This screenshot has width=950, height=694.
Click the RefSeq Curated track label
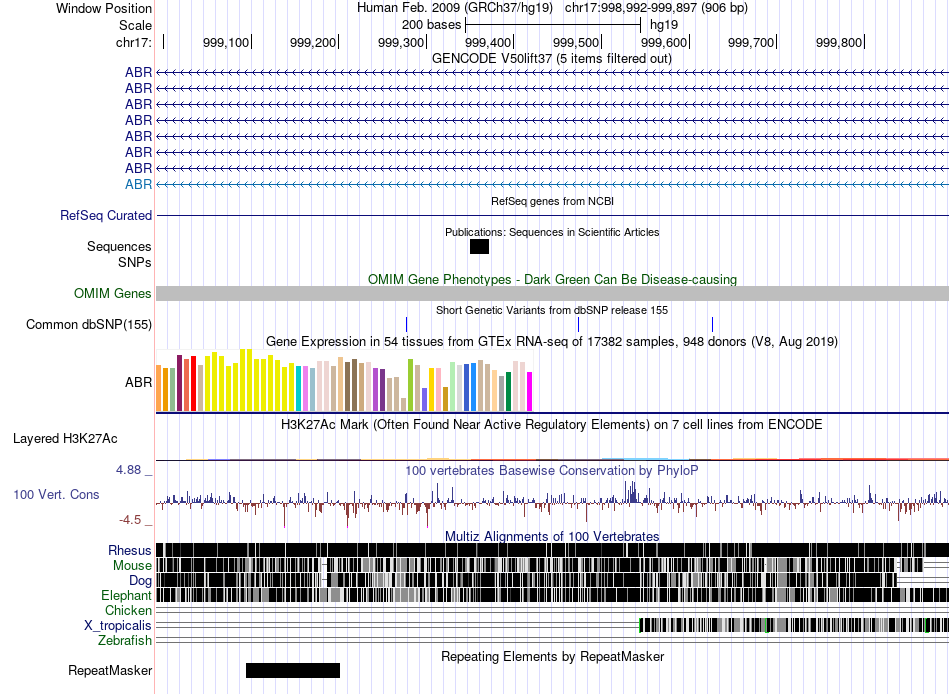(106, 216)
